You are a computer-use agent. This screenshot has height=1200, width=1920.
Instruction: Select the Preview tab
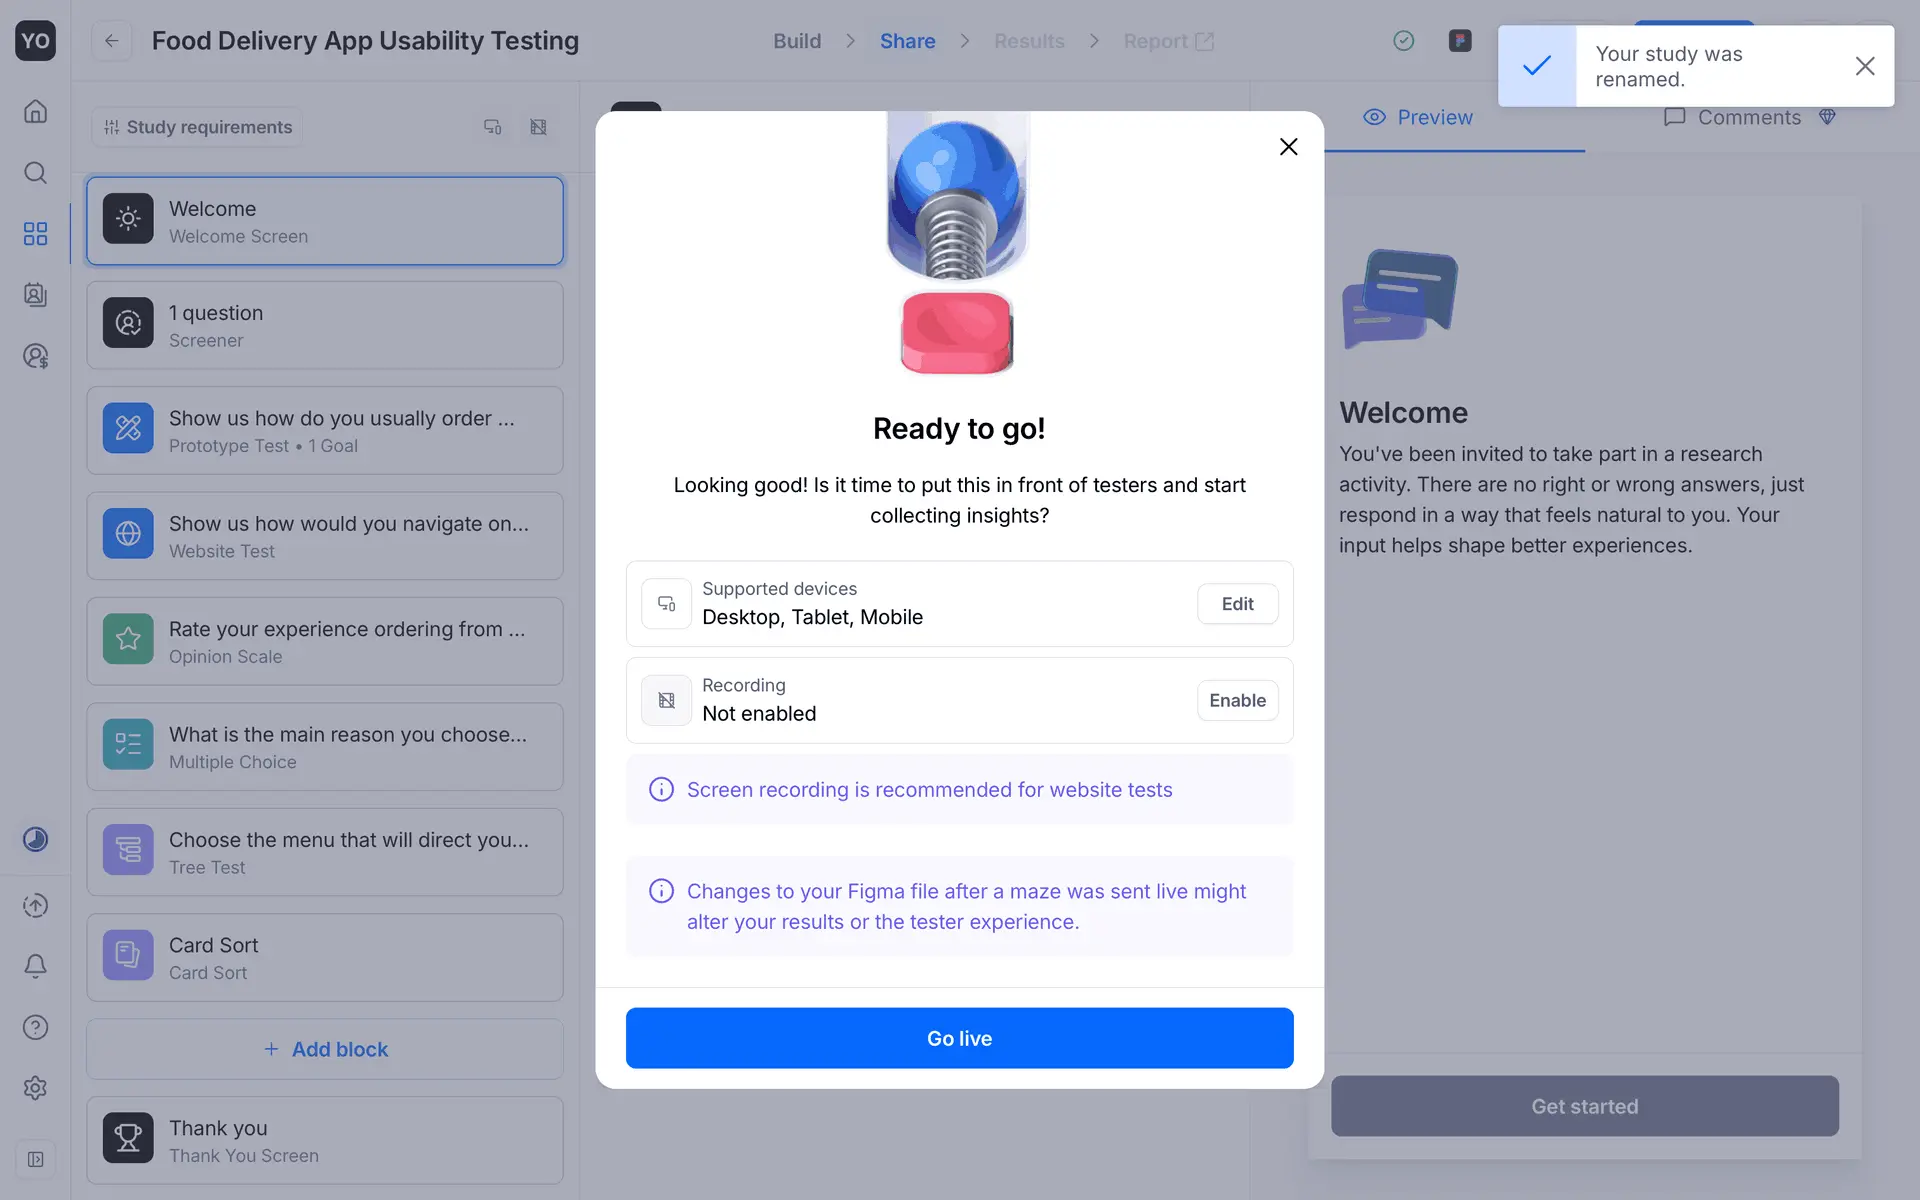pyautogui.click(x=1418, y=117)
